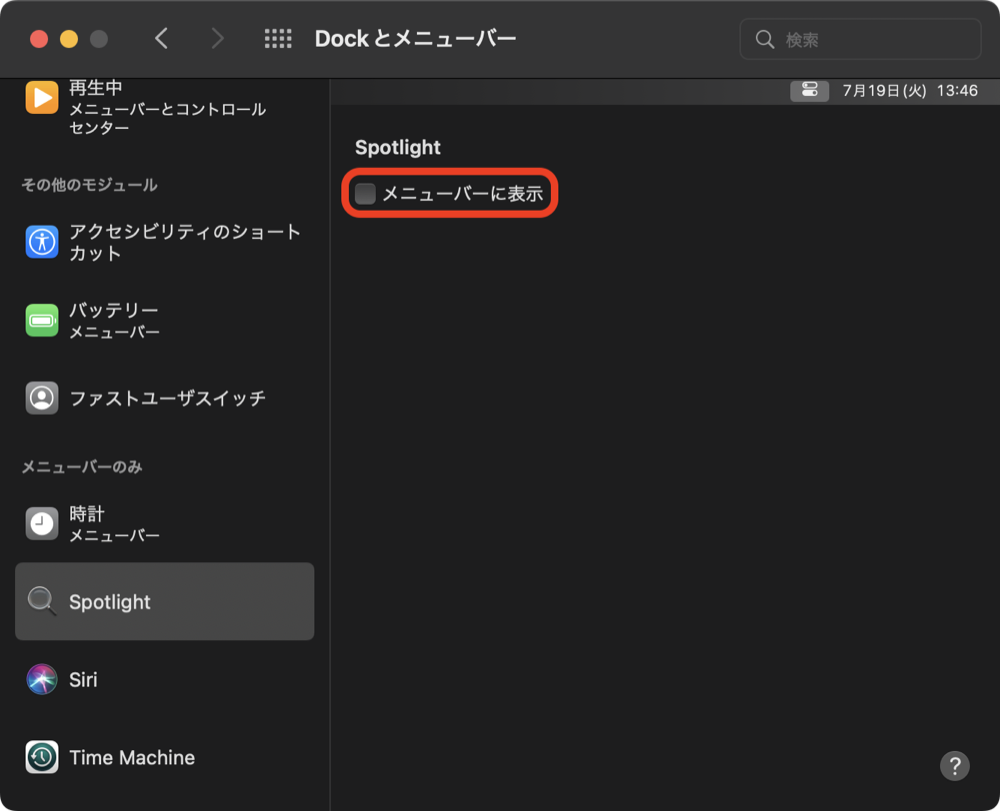
Task: Focus the 検索 search field
Action: [860, 40]
